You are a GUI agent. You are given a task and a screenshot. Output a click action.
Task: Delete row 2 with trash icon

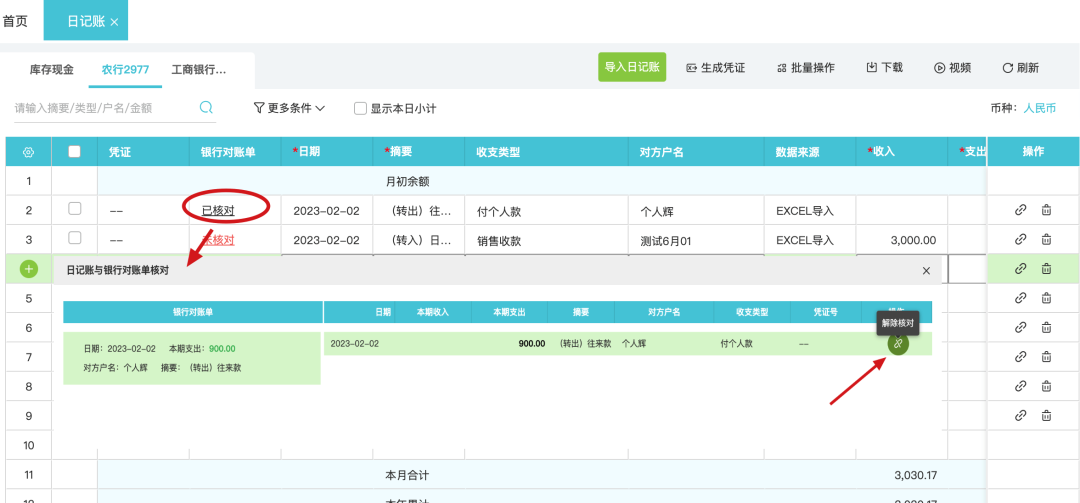point(1046,210)
